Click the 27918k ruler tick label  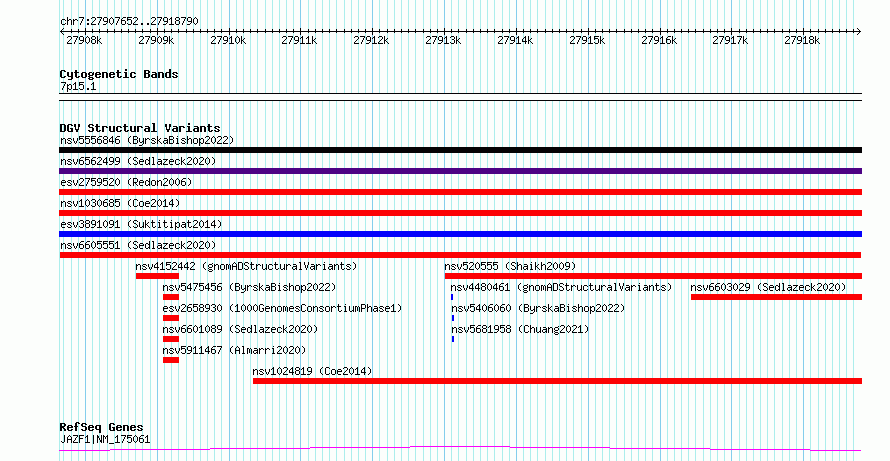click(803, 41)
